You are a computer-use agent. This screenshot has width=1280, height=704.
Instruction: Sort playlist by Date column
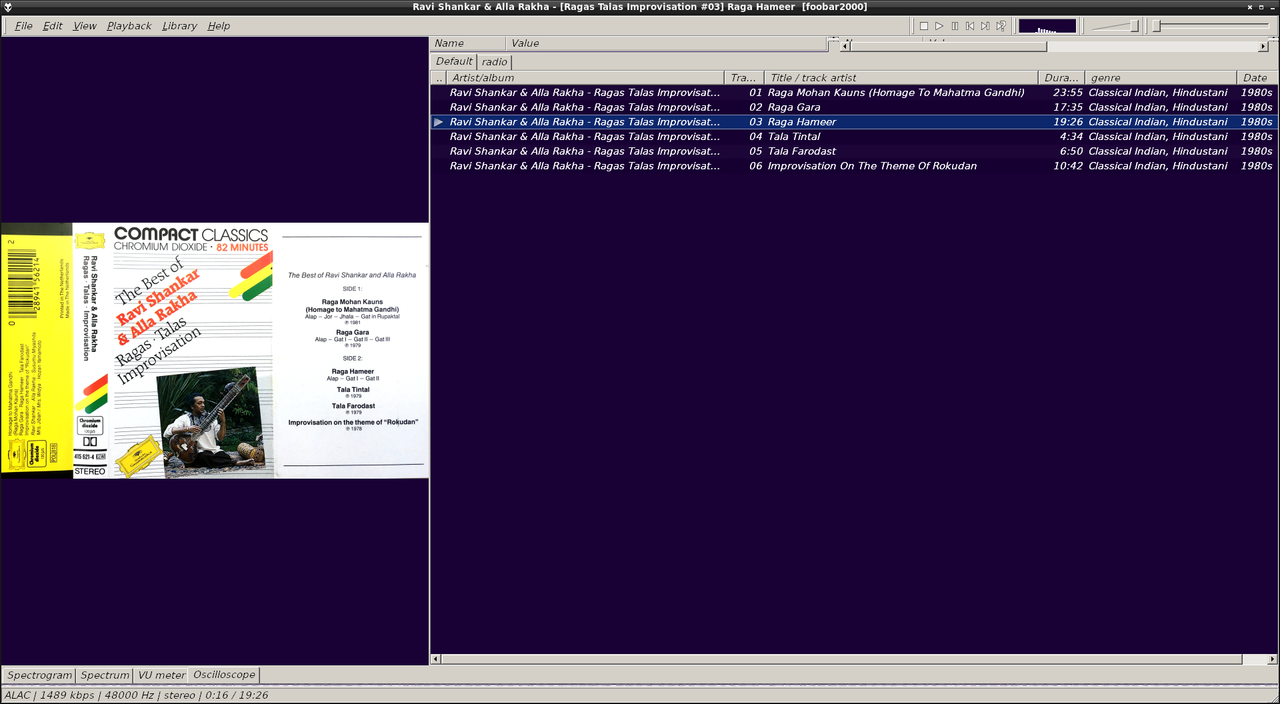click(x=1258, y=77)
